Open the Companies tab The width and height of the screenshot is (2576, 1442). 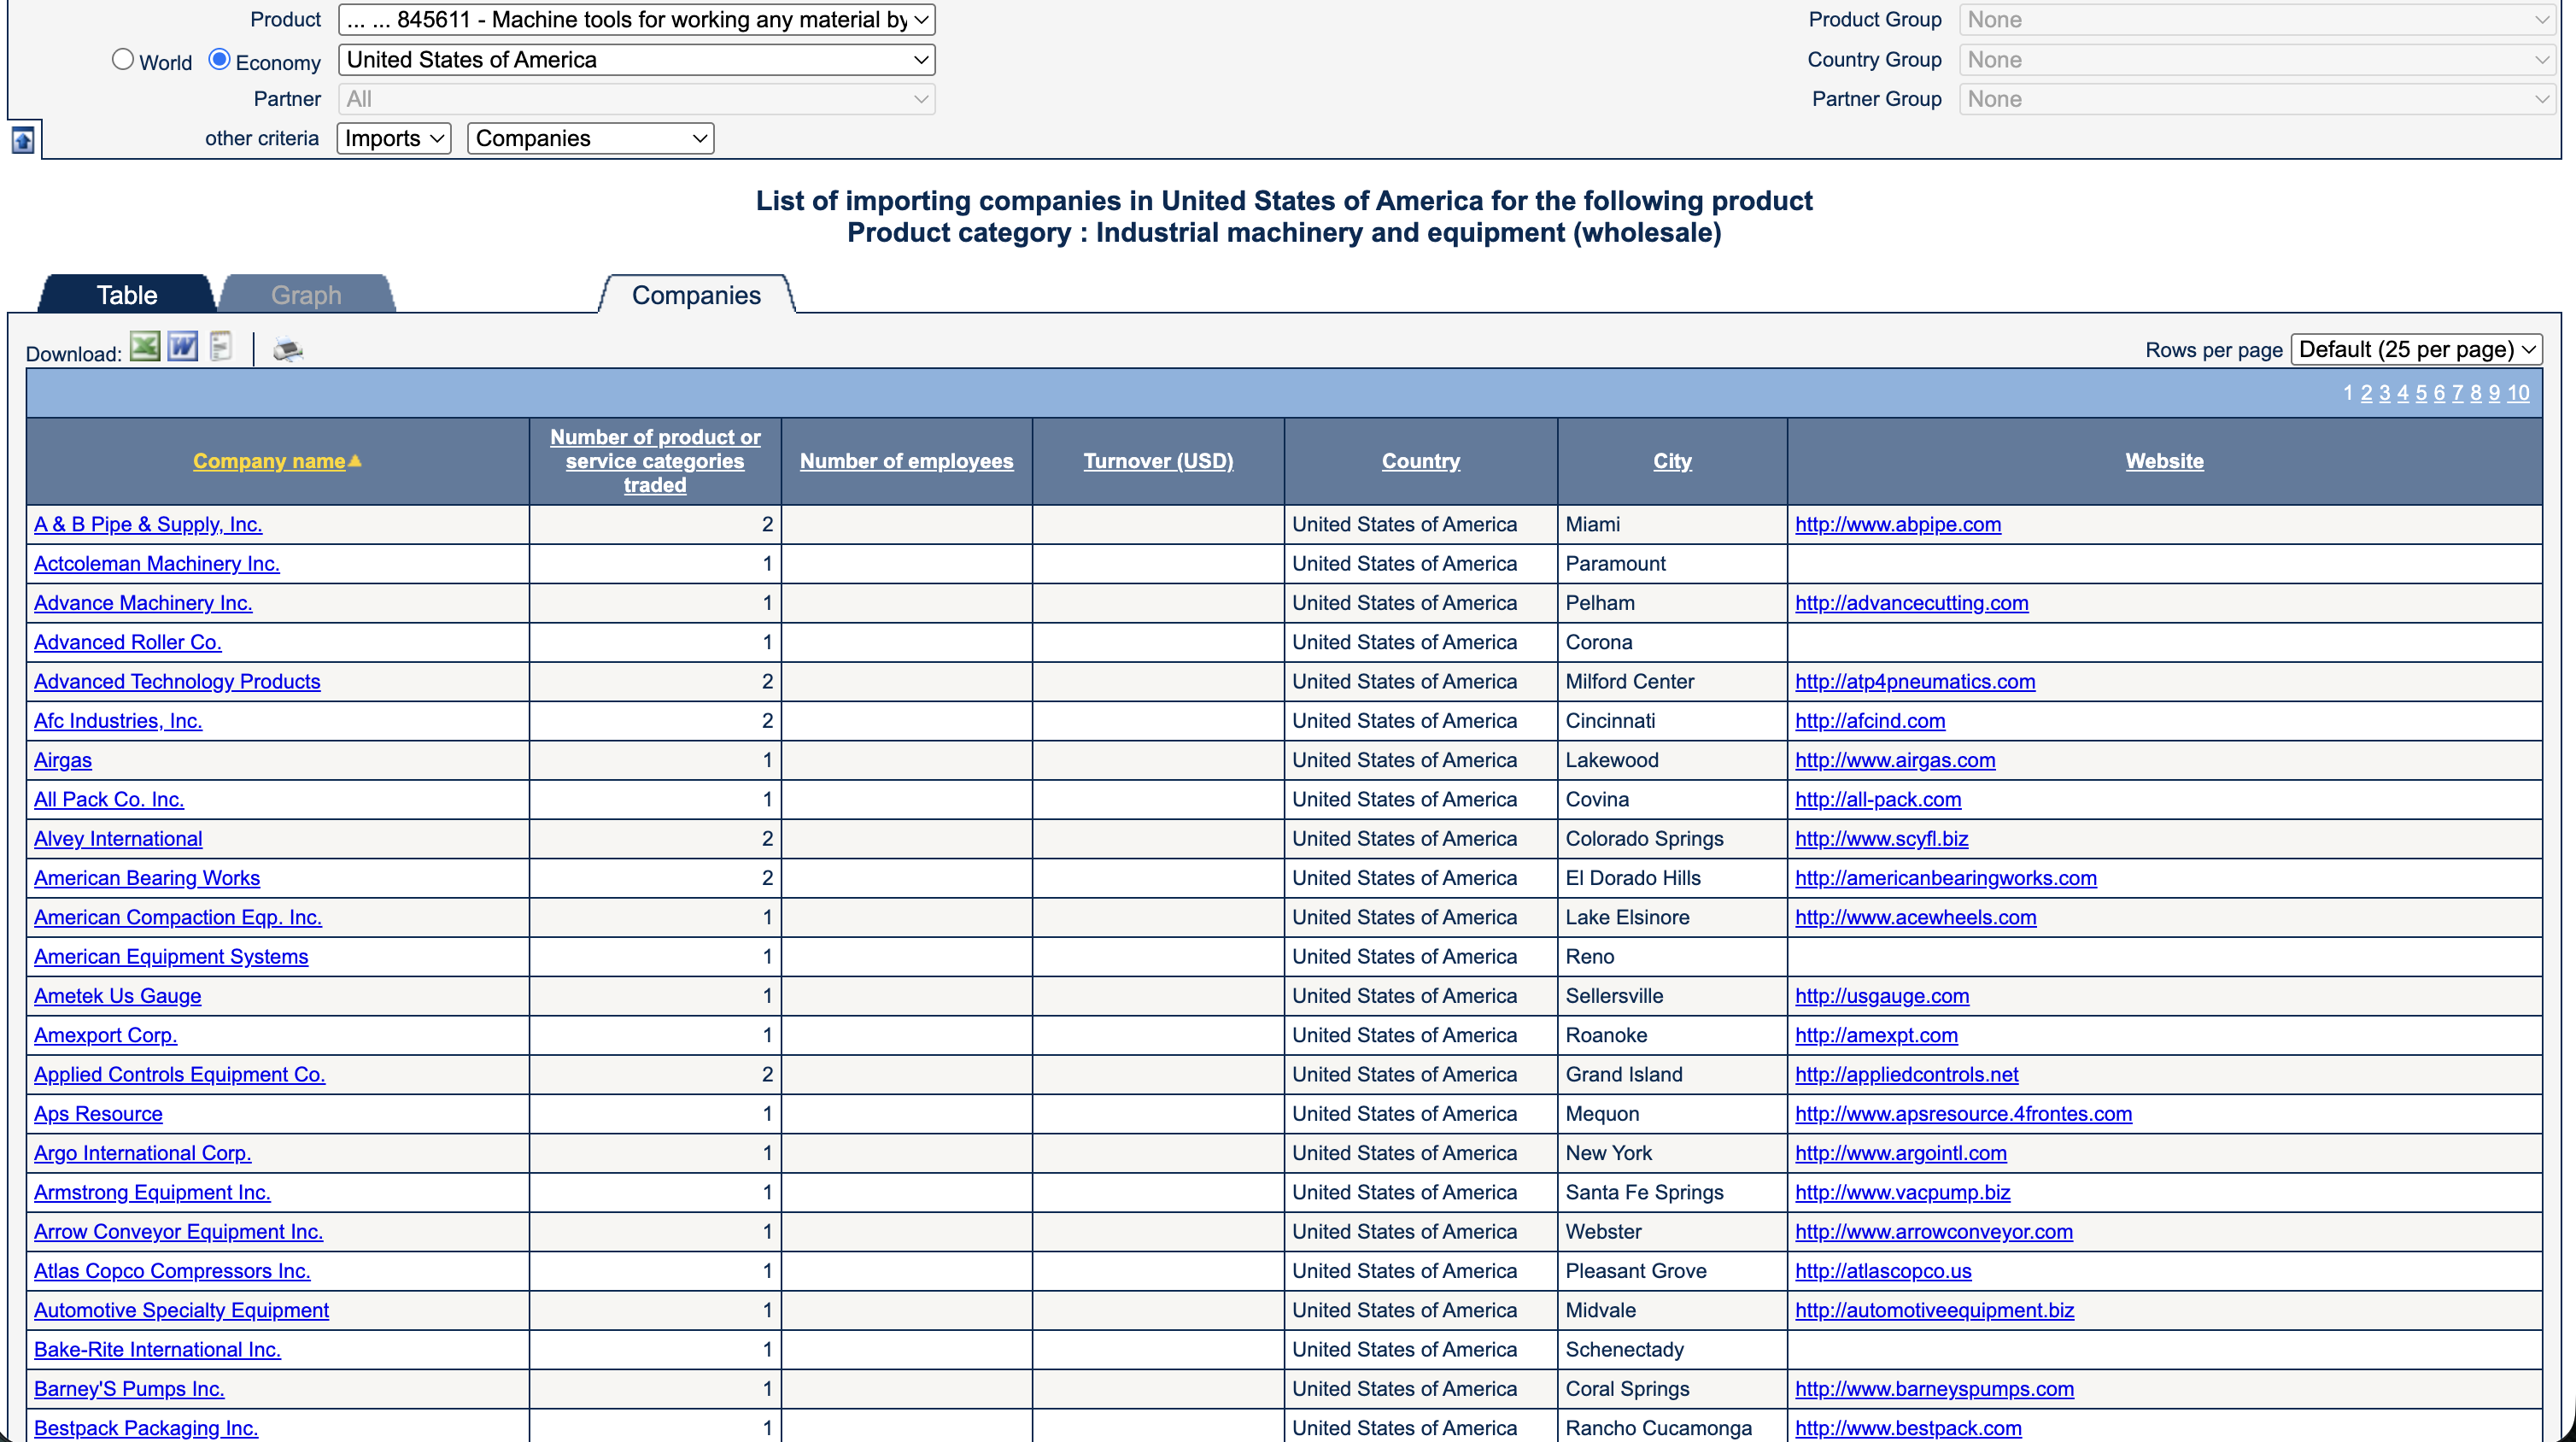tap(696, 295)
